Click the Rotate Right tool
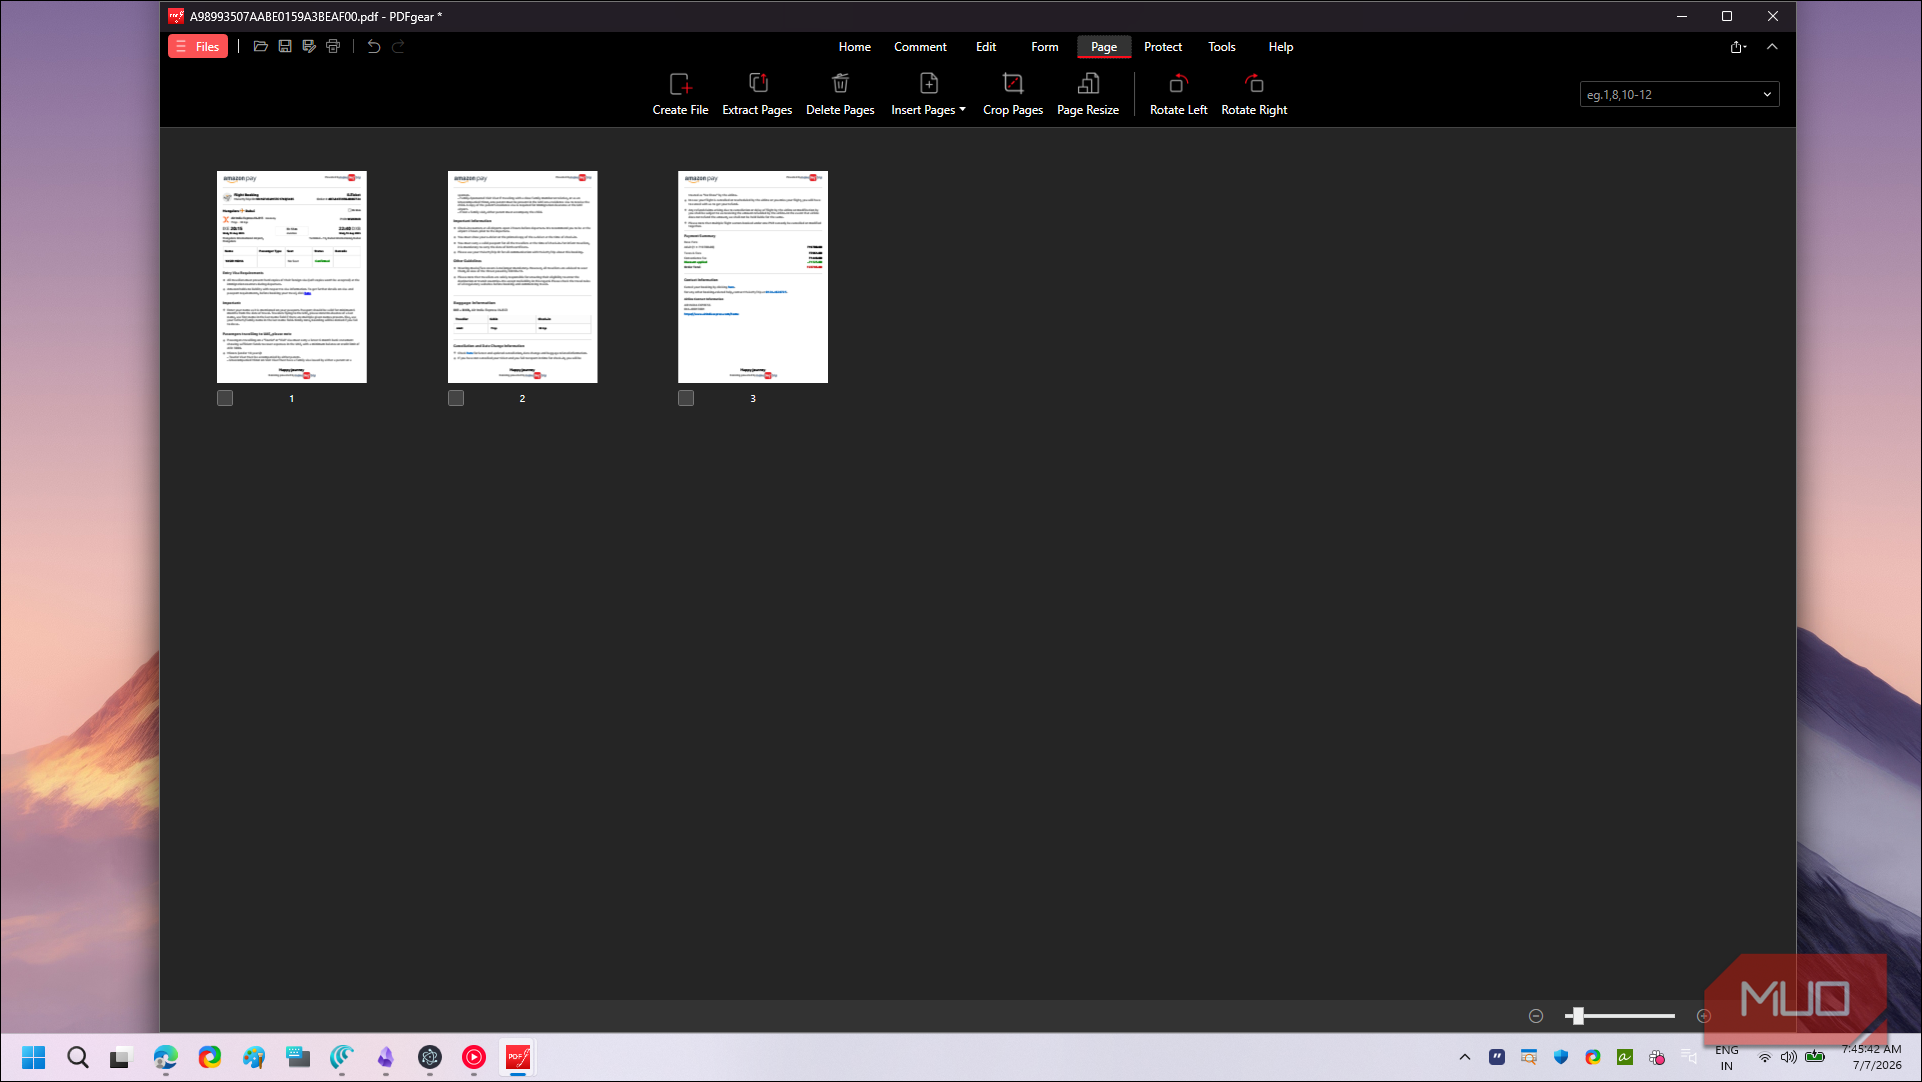 tap(1254, 94)
